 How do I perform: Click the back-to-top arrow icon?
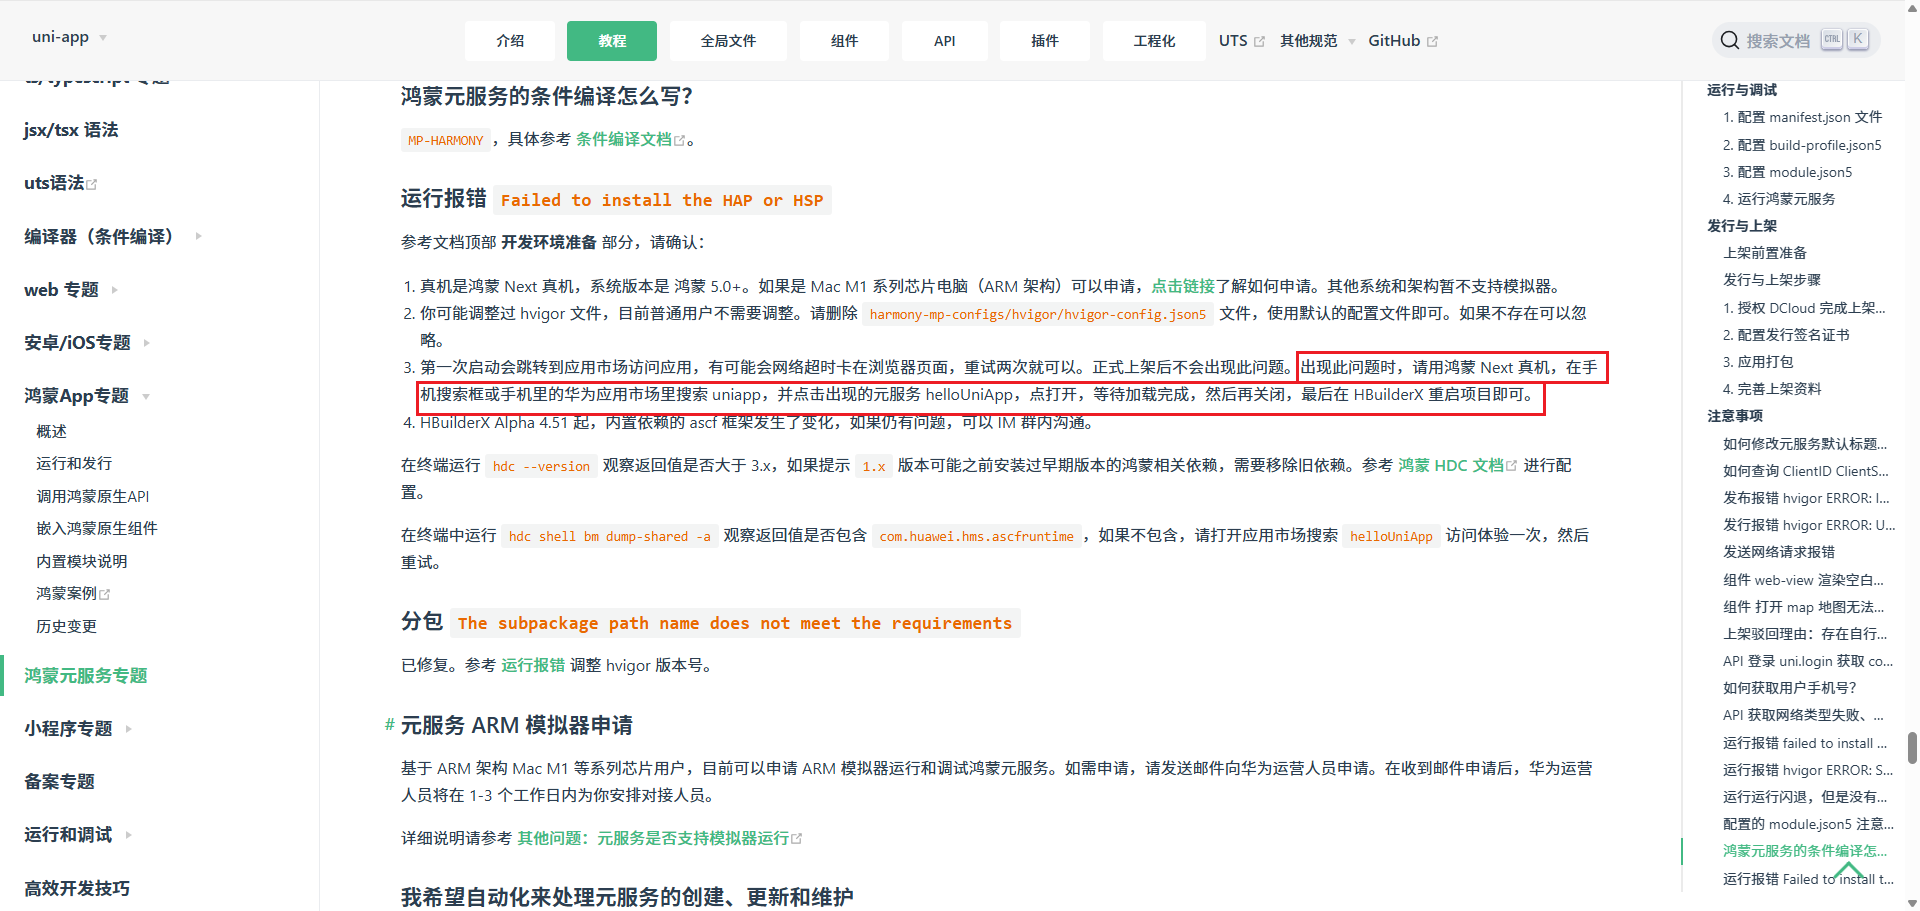tap(1848, 870)
